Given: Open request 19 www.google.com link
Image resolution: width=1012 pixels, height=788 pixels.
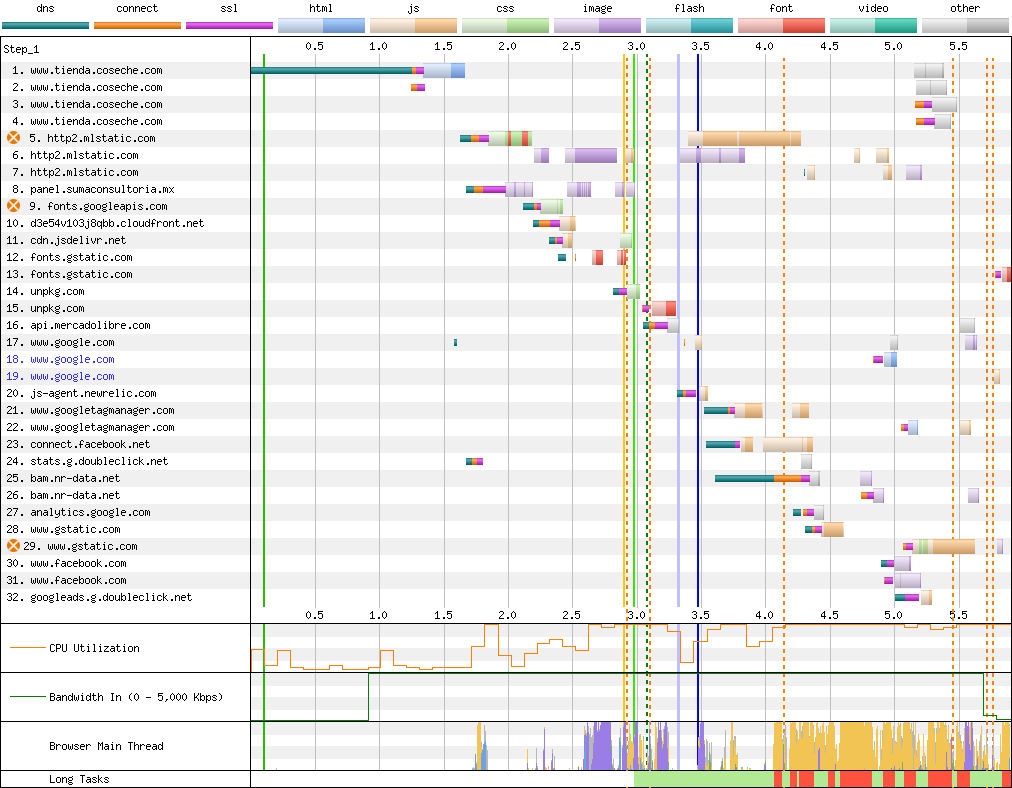Looking at the screenshot, I should pos(72,376).
